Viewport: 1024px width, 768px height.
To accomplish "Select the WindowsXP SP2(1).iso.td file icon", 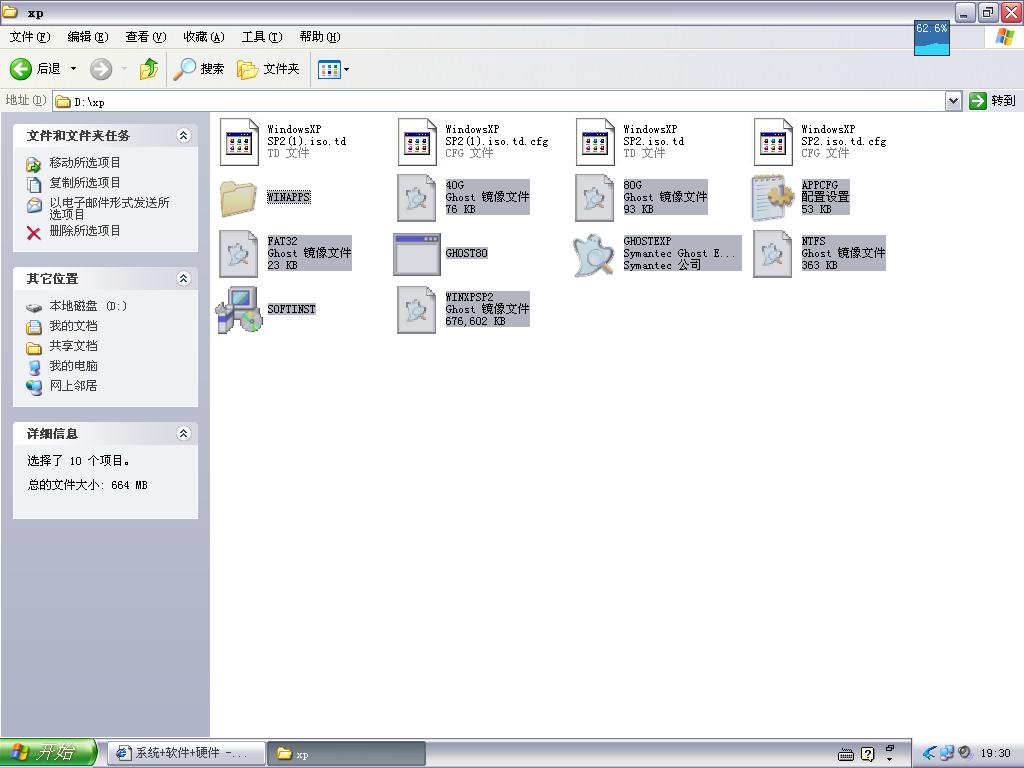I will click(239, 142).
